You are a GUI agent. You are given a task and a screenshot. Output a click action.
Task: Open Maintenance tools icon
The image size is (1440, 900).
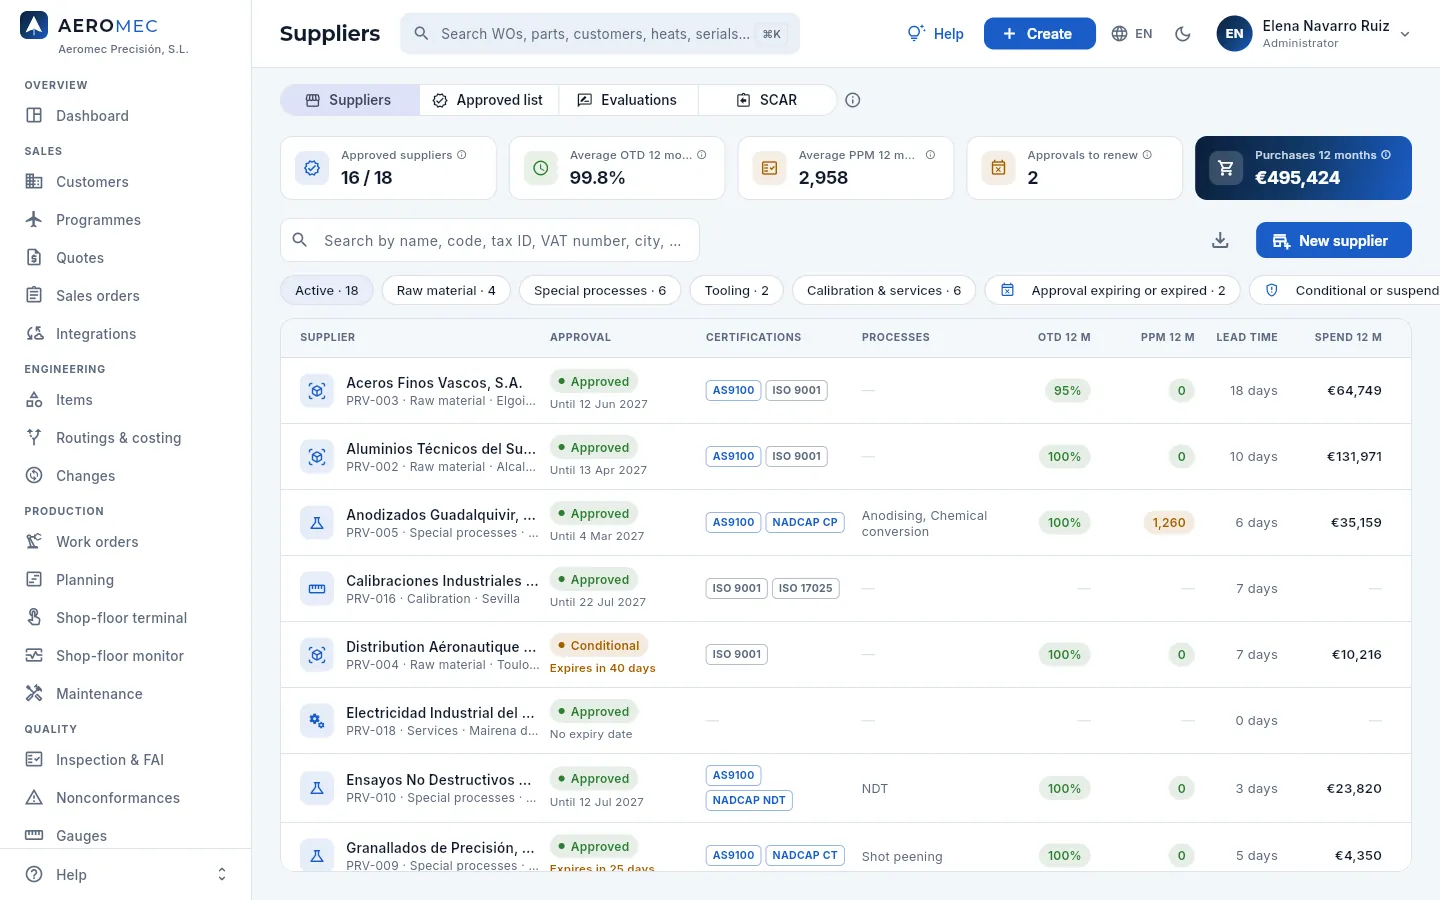(x=34, y=693)
